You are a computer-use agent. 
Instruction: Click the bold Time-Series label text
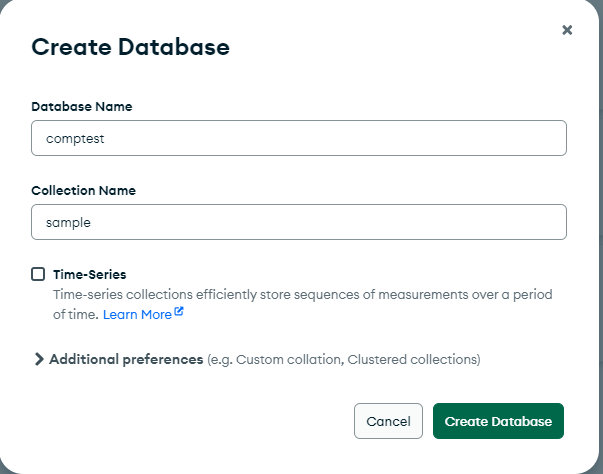tap(89, 274)
